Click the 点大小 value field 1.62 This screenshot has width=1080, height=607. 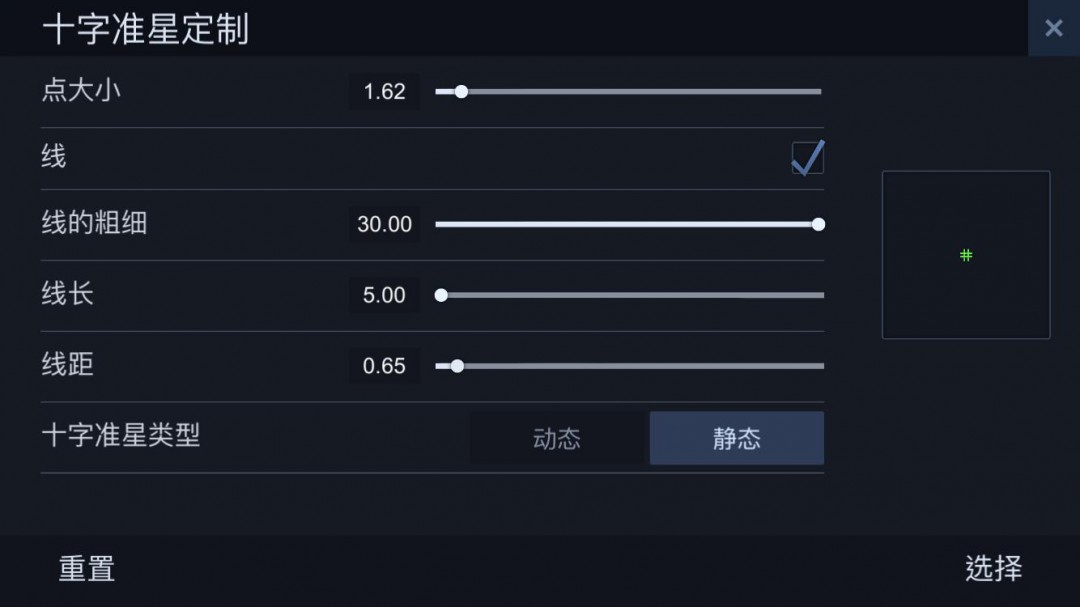(x=384, y=92)
